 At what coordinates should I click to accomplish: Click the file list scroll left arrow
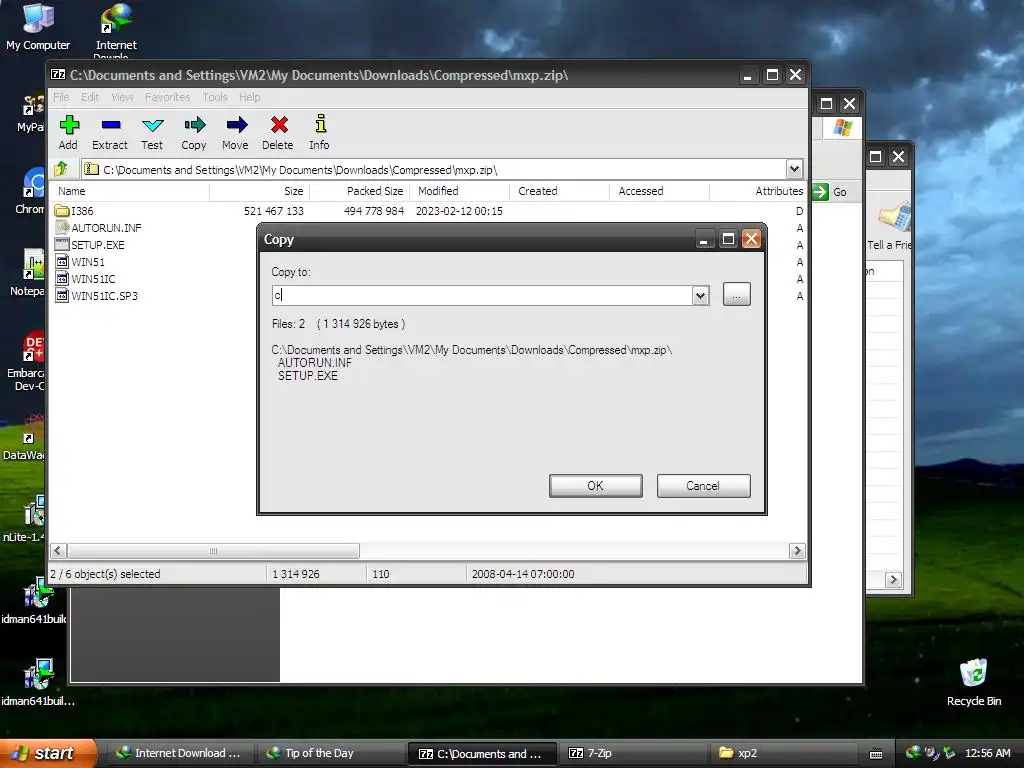pos(57,551)
